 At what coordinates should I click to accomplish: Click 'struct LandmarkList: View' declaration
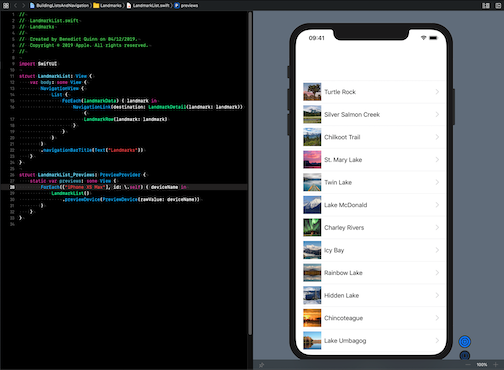56,76
